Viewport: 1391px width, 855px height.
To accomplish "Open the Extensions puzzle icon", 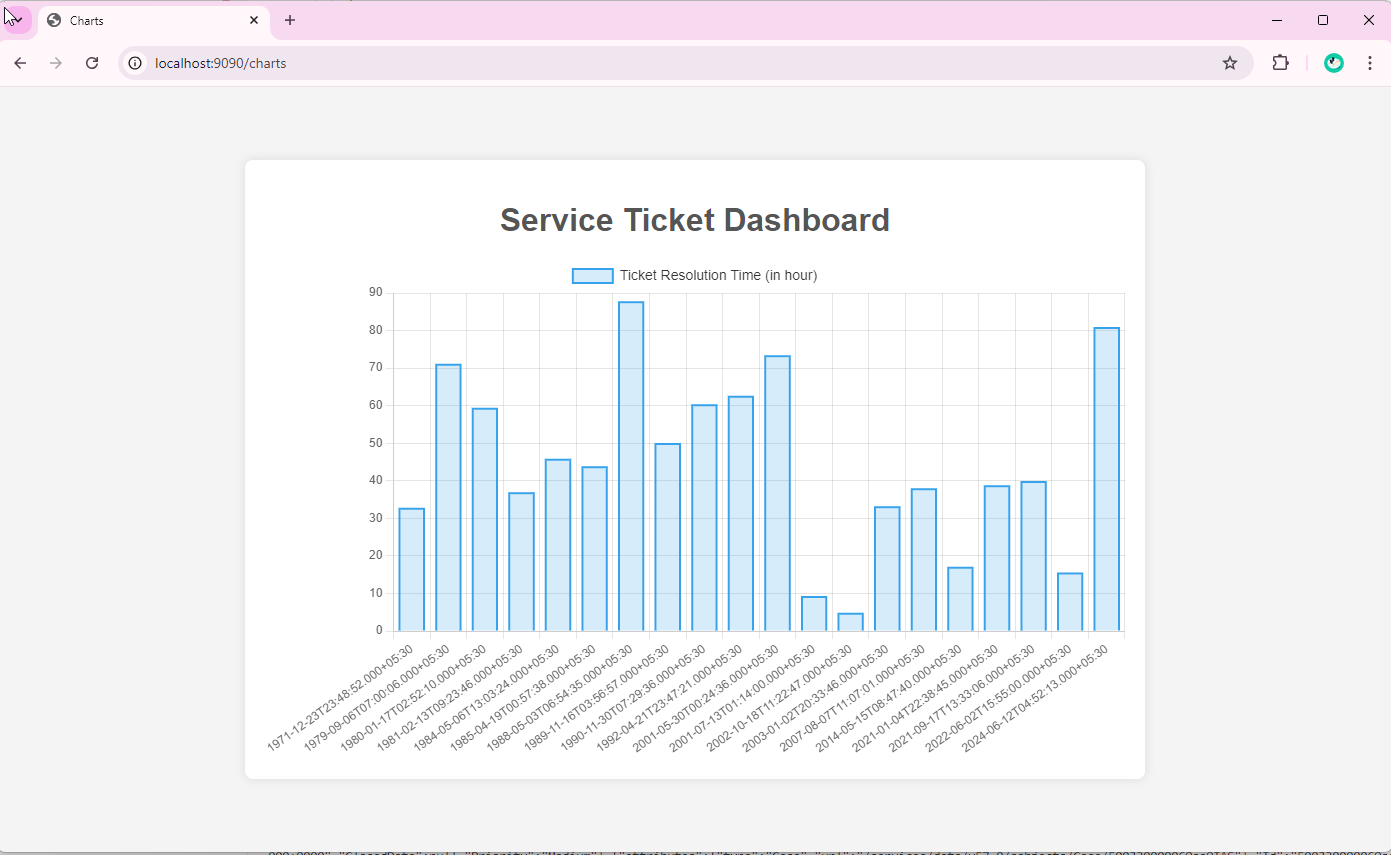I will pos(1280,63).
